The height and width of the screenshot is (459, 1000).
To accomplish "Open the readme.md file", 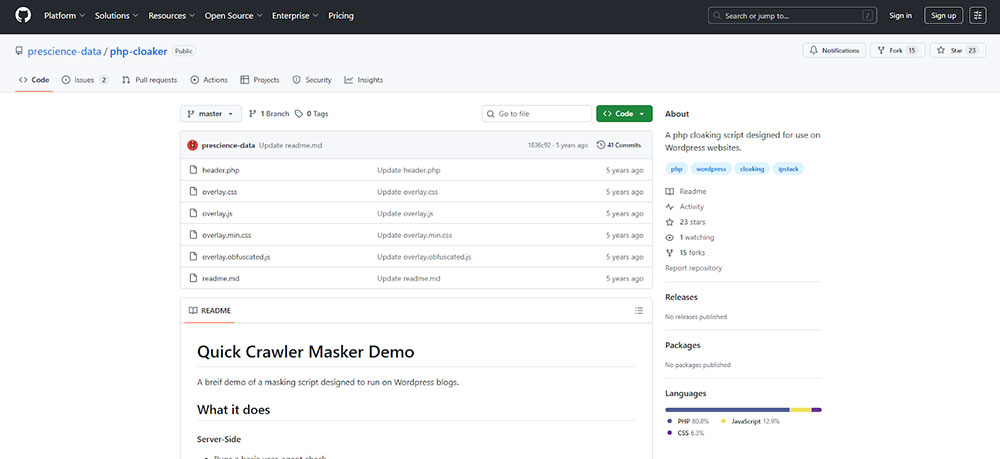I will tap(221, 279).
